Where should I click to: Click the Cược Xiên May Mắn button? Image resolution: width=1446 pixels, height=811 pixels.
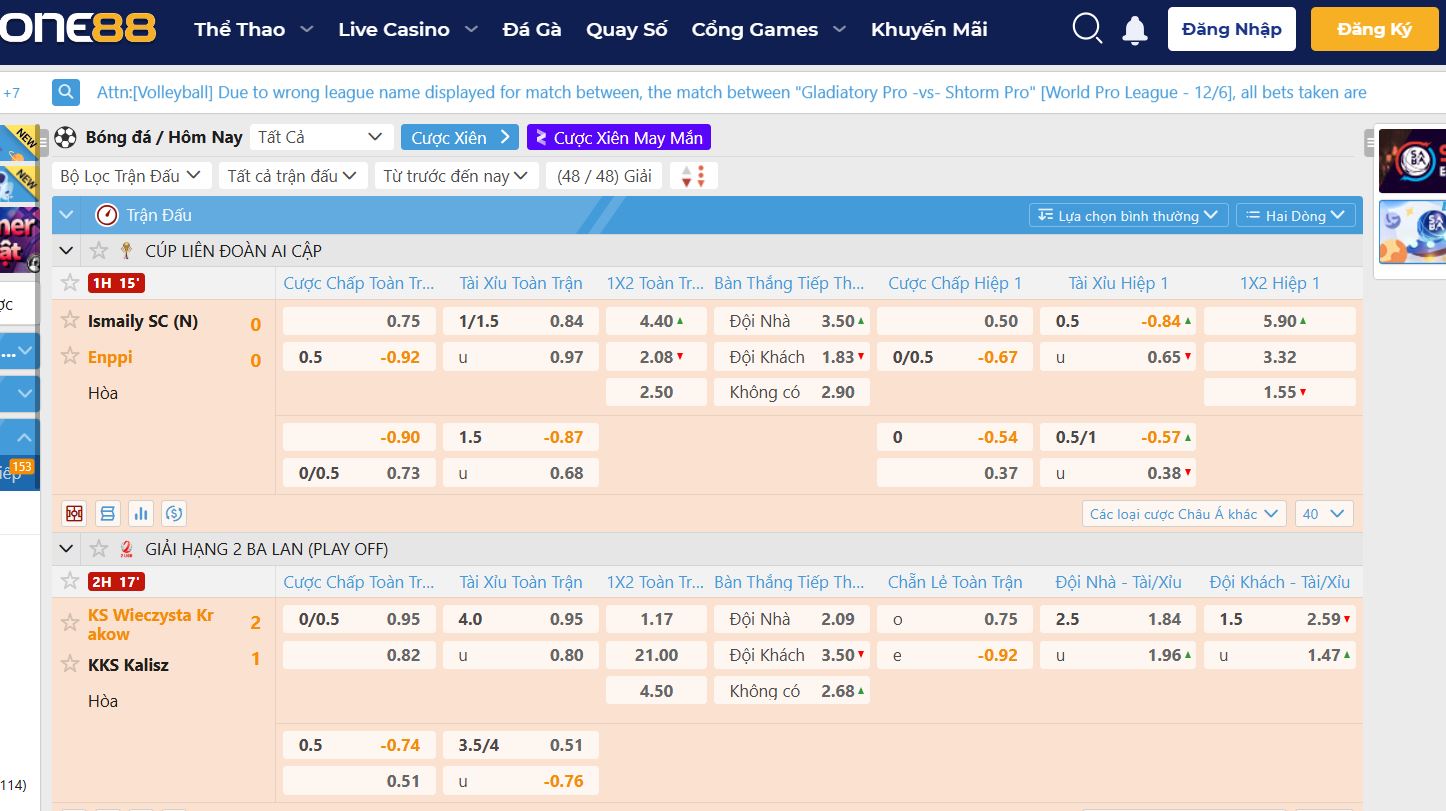[619, 137]
